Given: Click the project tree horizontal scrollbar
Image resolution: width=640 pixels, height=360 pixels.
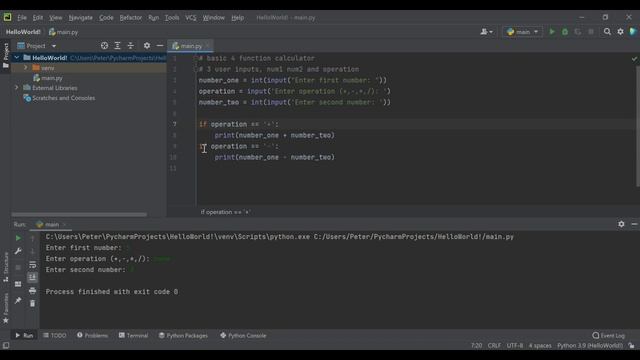Looking at the screenshot, I should point(79,214).
